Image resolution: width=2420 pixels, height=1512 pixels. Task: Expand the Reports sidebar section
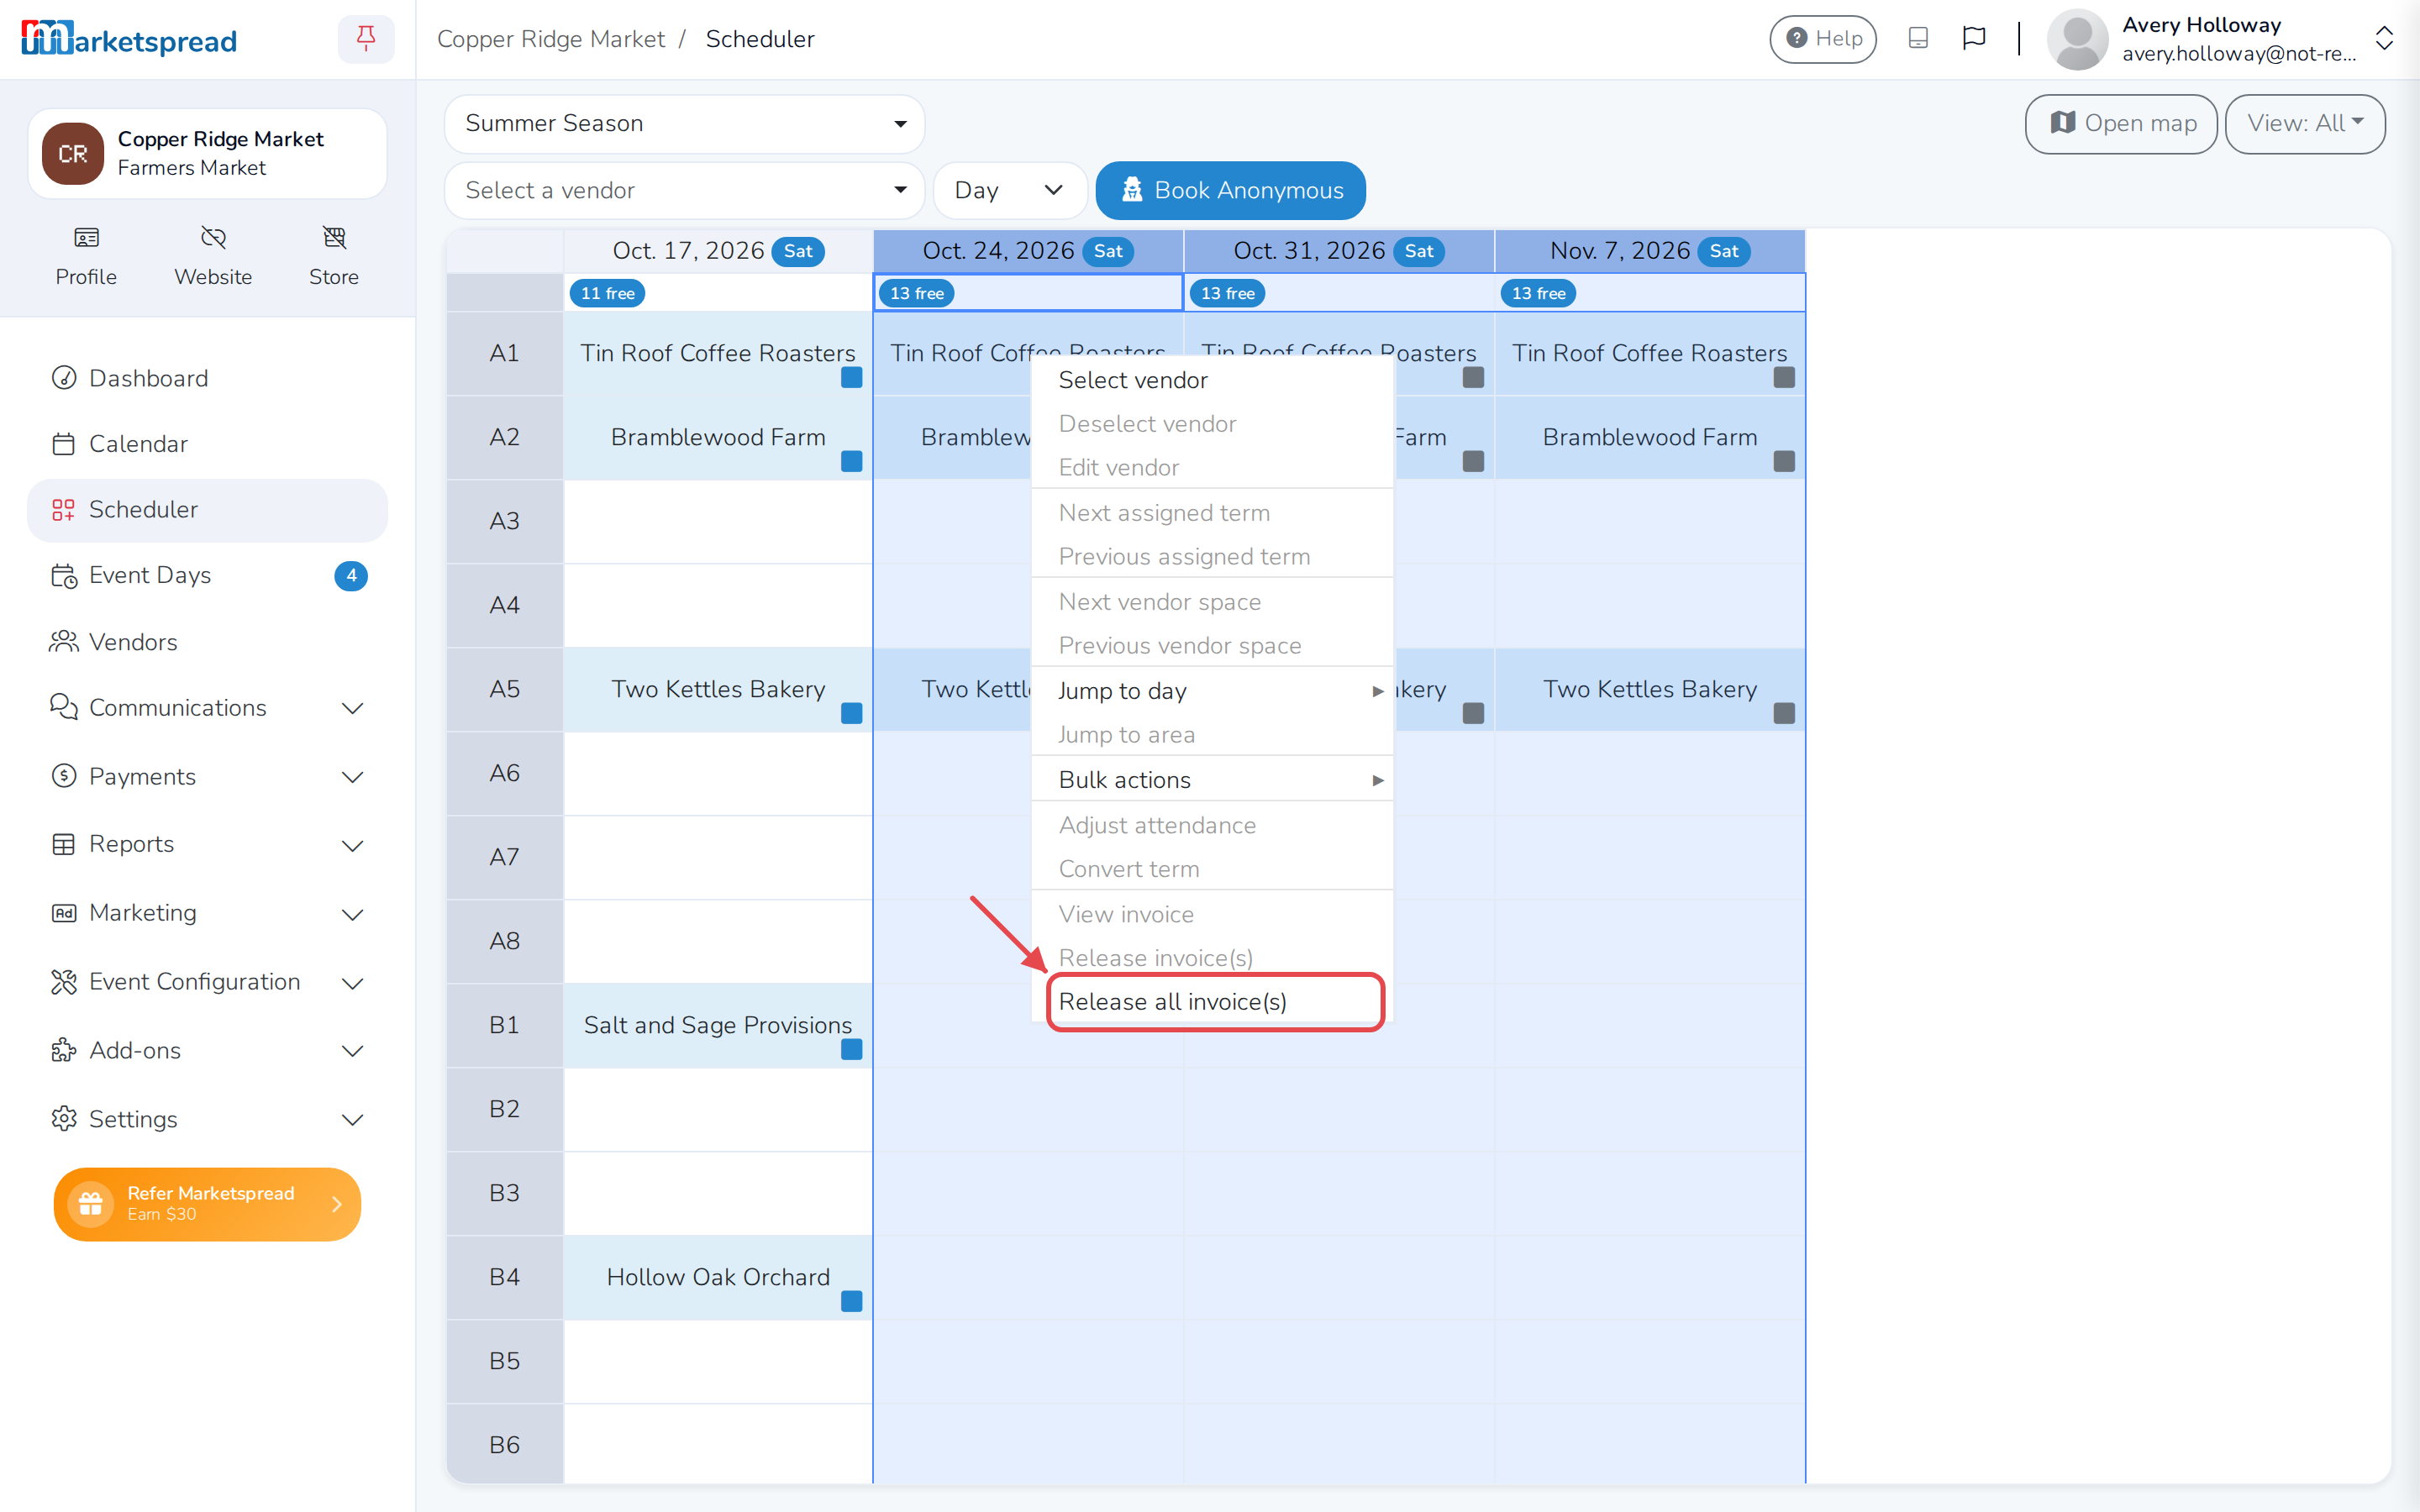pyautogui.click(x=207, y=845)
